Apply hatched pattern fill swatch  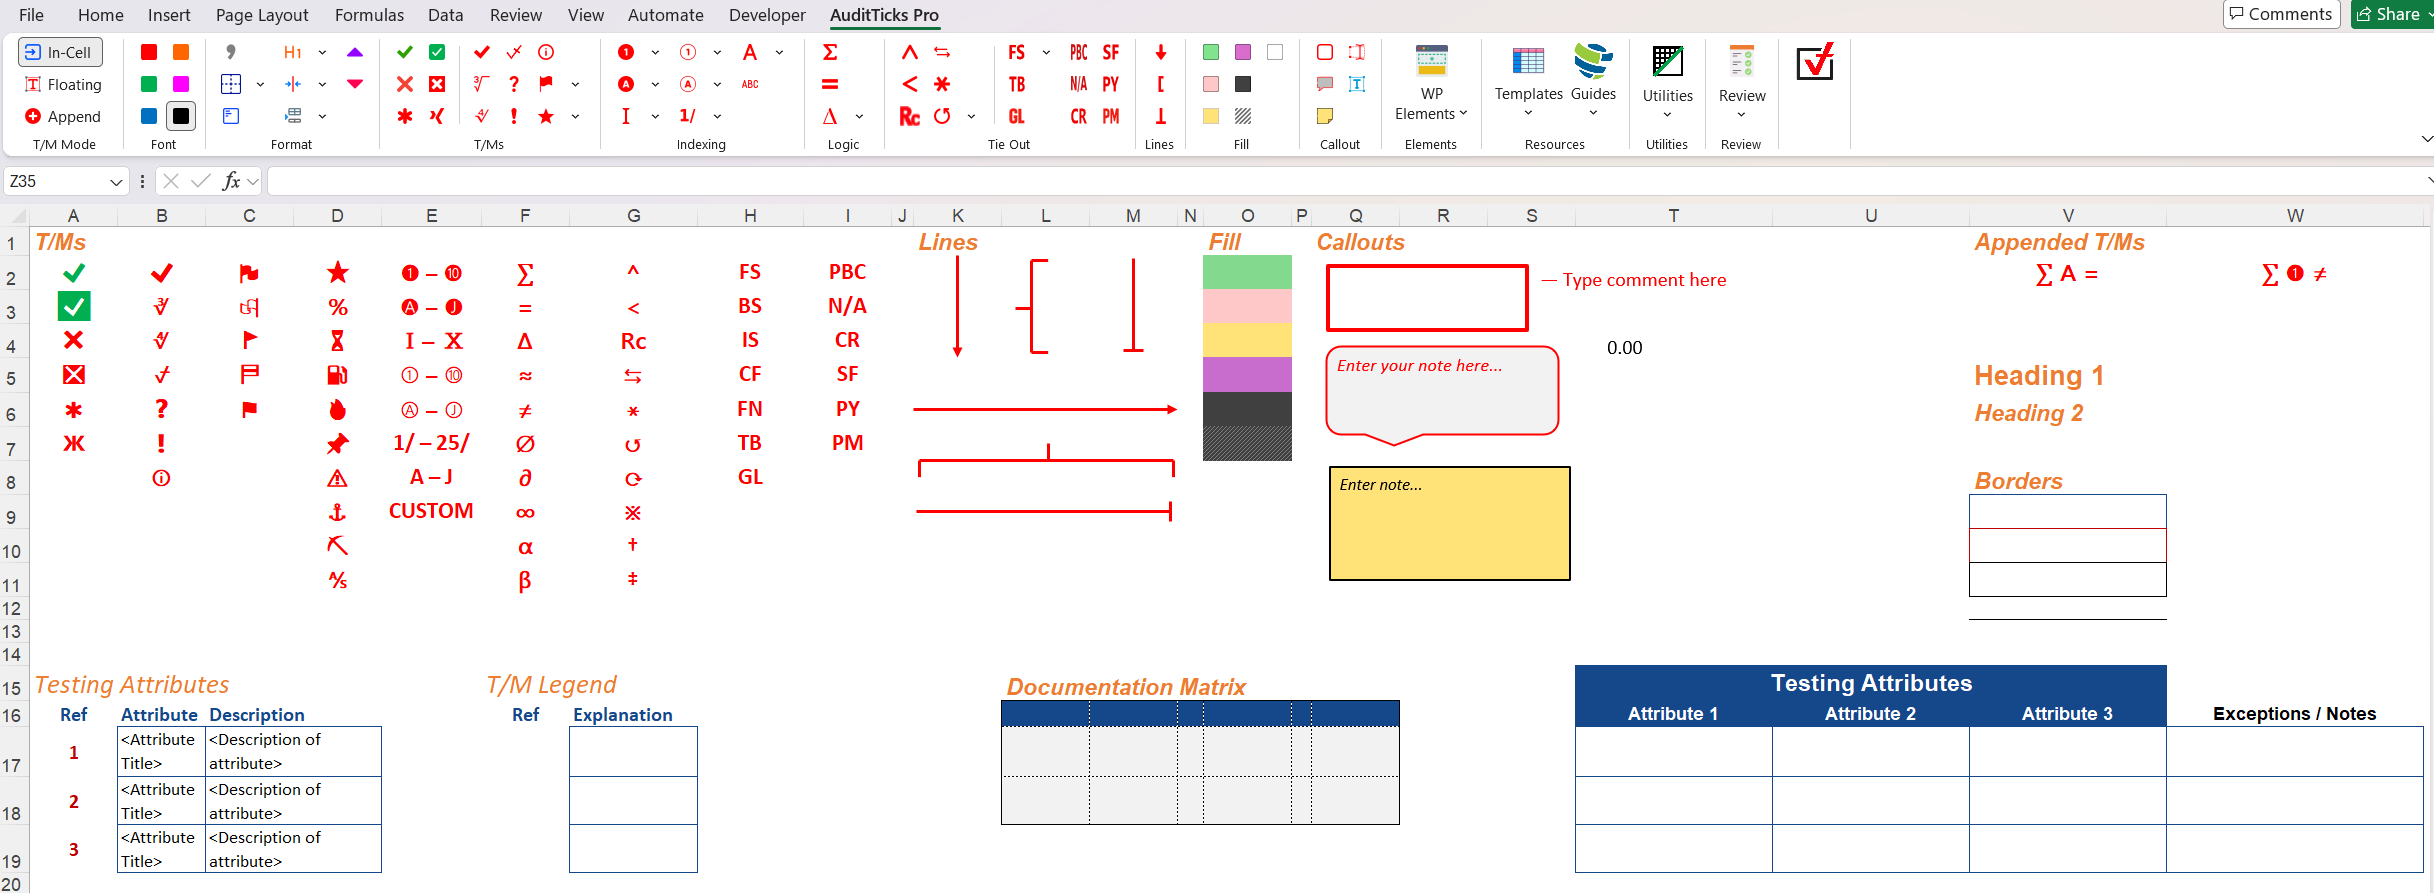[x=1243, y=116]
